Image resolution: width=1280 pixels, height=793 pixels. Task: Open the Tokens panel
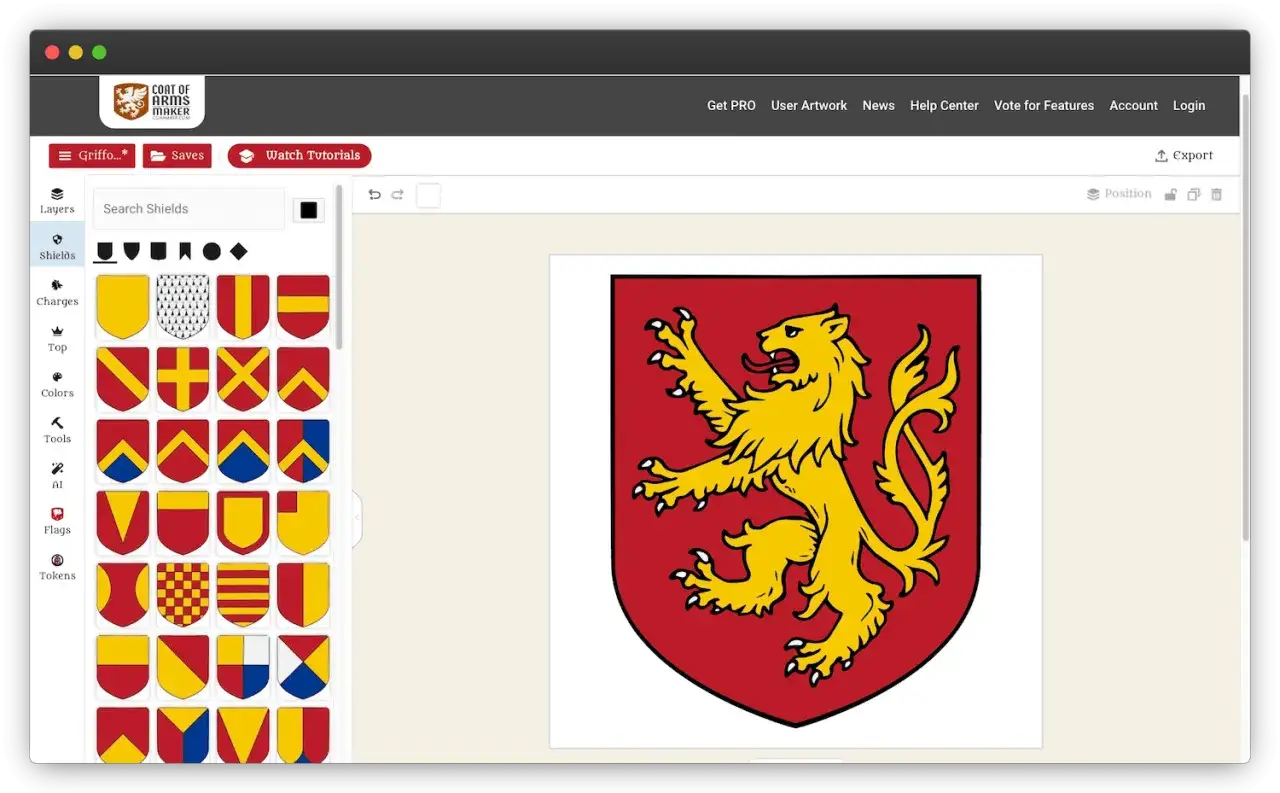[x=57, y=567]
